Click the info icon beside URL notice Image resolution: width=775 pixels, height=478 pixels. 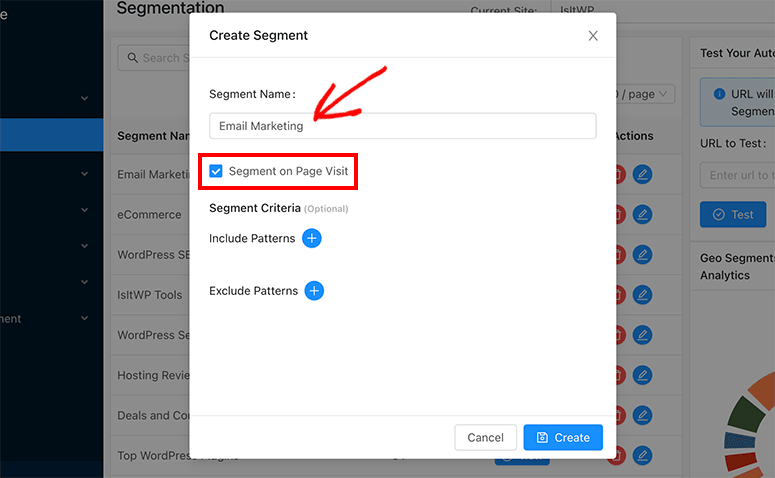click(x=717, y=94)
